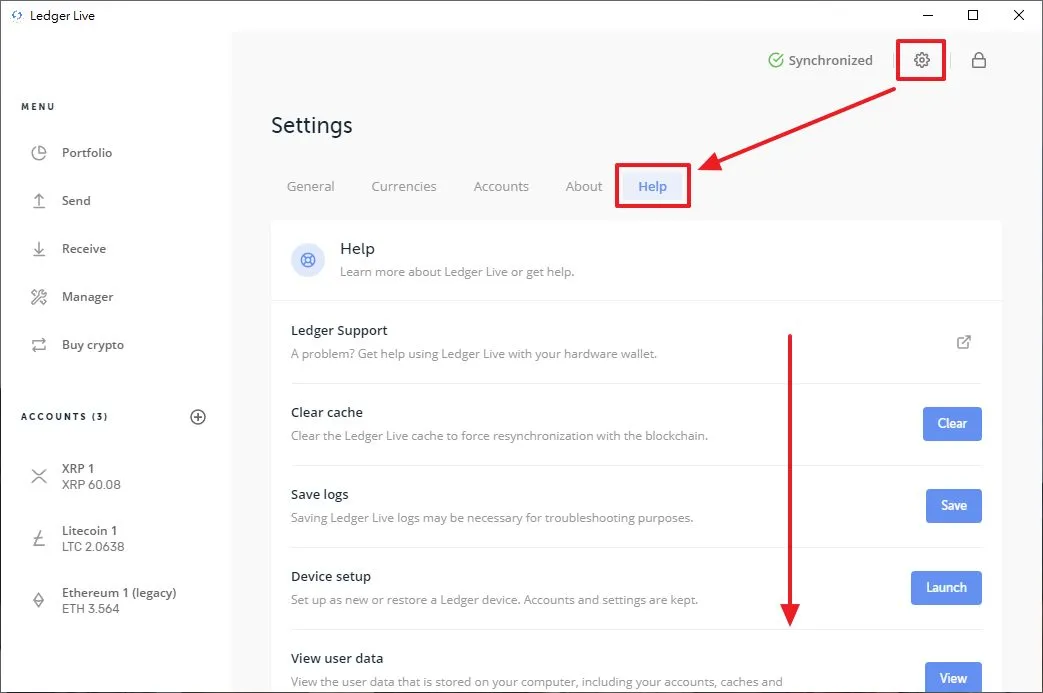
Task: Switch to the Currencies tab
Action: [404, 186]
